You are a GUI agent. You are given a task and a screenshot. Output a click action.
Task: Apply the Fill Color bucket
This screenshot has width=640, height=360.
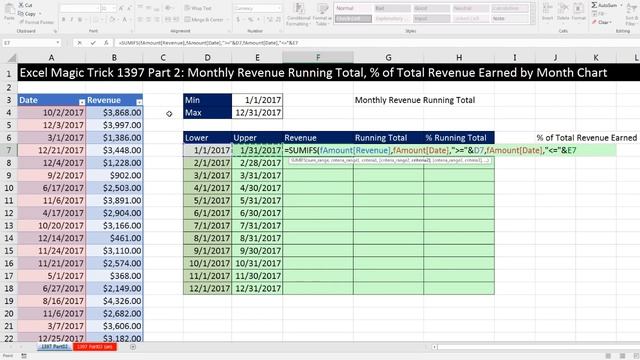112,20
